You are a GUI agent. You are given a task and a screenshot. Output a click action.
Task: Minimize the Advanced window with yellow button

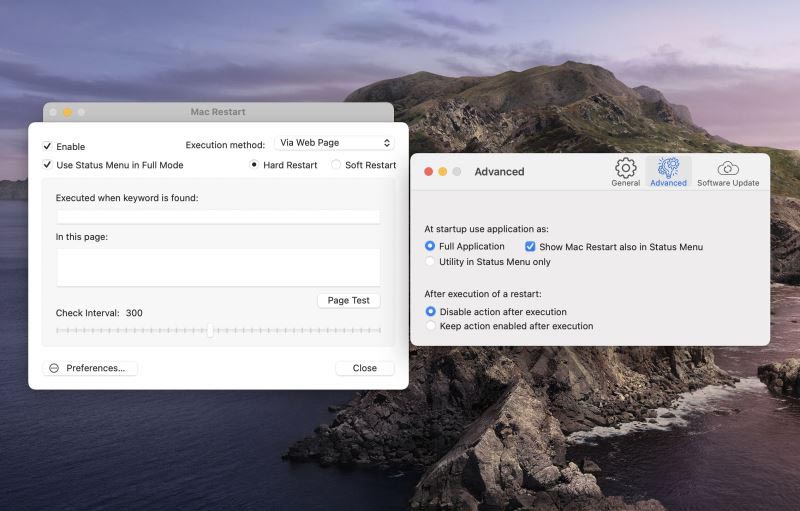(443, 172)
